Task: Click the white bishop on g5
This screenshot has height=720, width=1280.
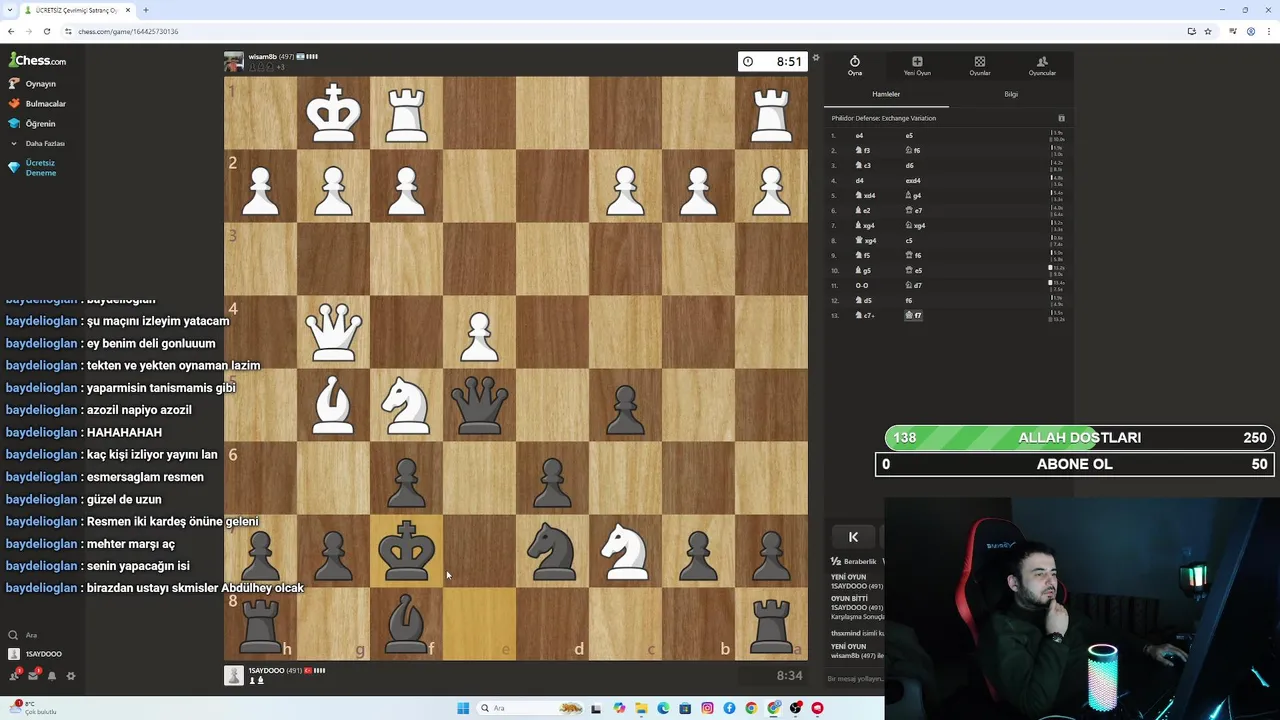Action: (x=333, y=405)
